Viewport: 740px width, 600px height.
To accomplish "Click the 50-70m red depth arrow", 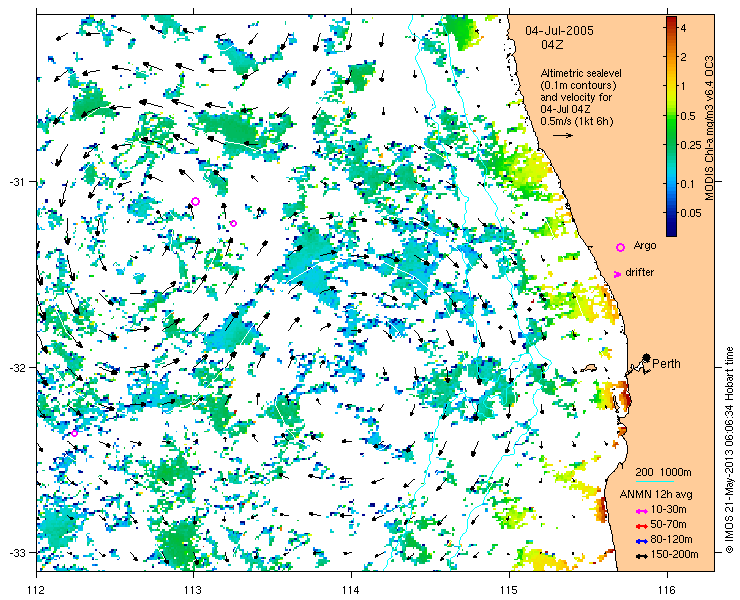I will pos(641,526).
